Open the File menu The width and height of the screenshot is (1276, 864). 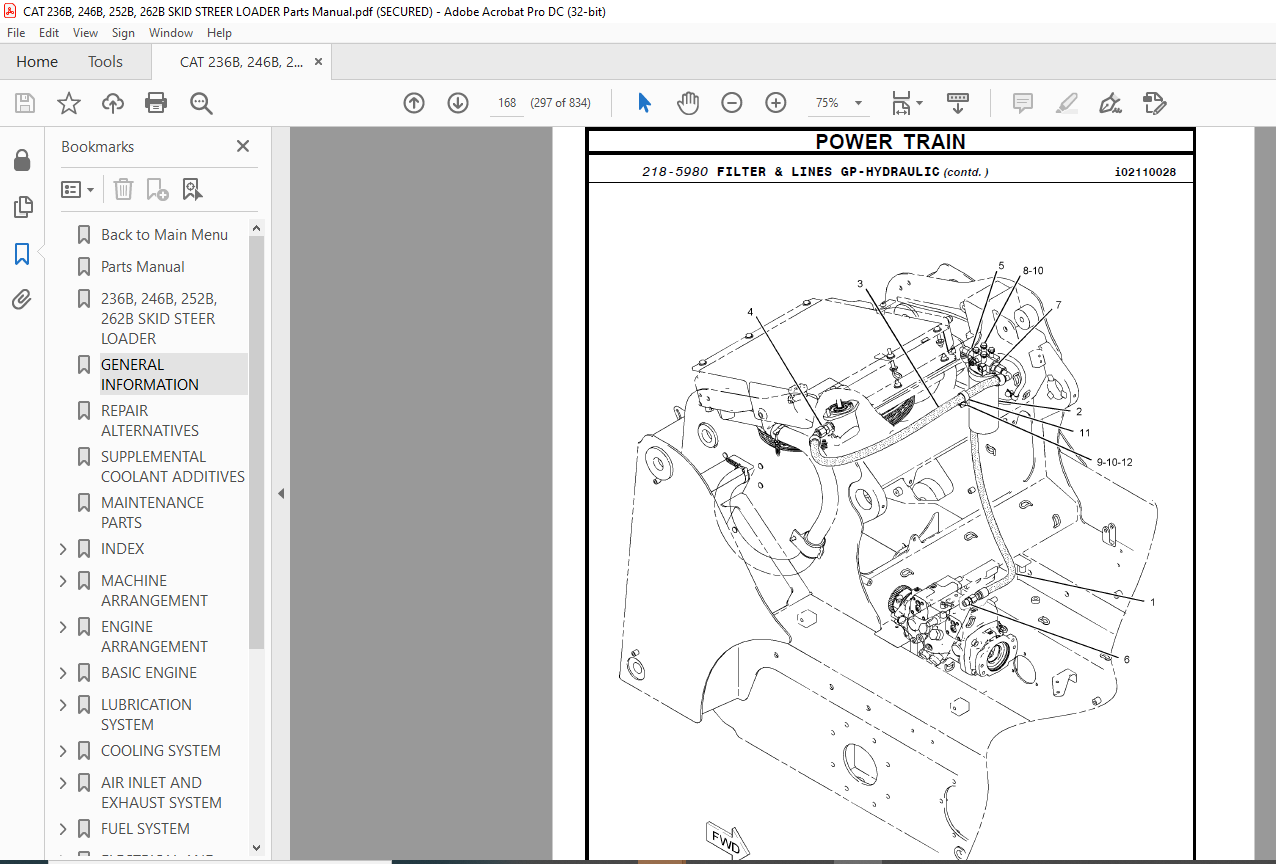click(x=16, y=33)
